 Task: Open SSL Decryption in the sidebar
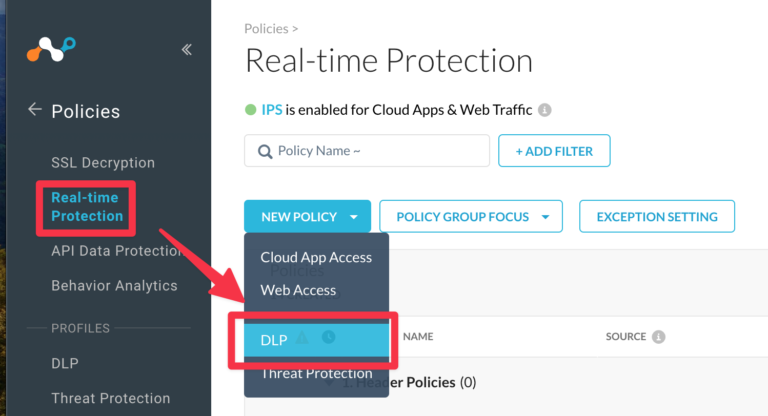[x=103, y=163]
